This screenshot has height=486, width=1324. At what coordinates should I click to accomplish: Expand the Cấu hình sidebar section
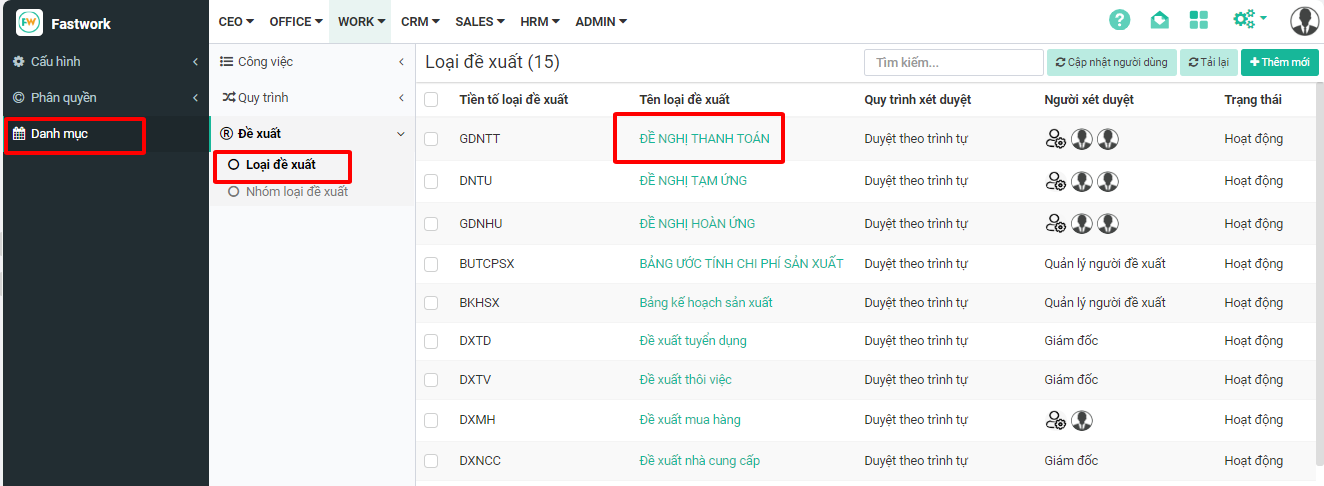click(x=104, y=62)
